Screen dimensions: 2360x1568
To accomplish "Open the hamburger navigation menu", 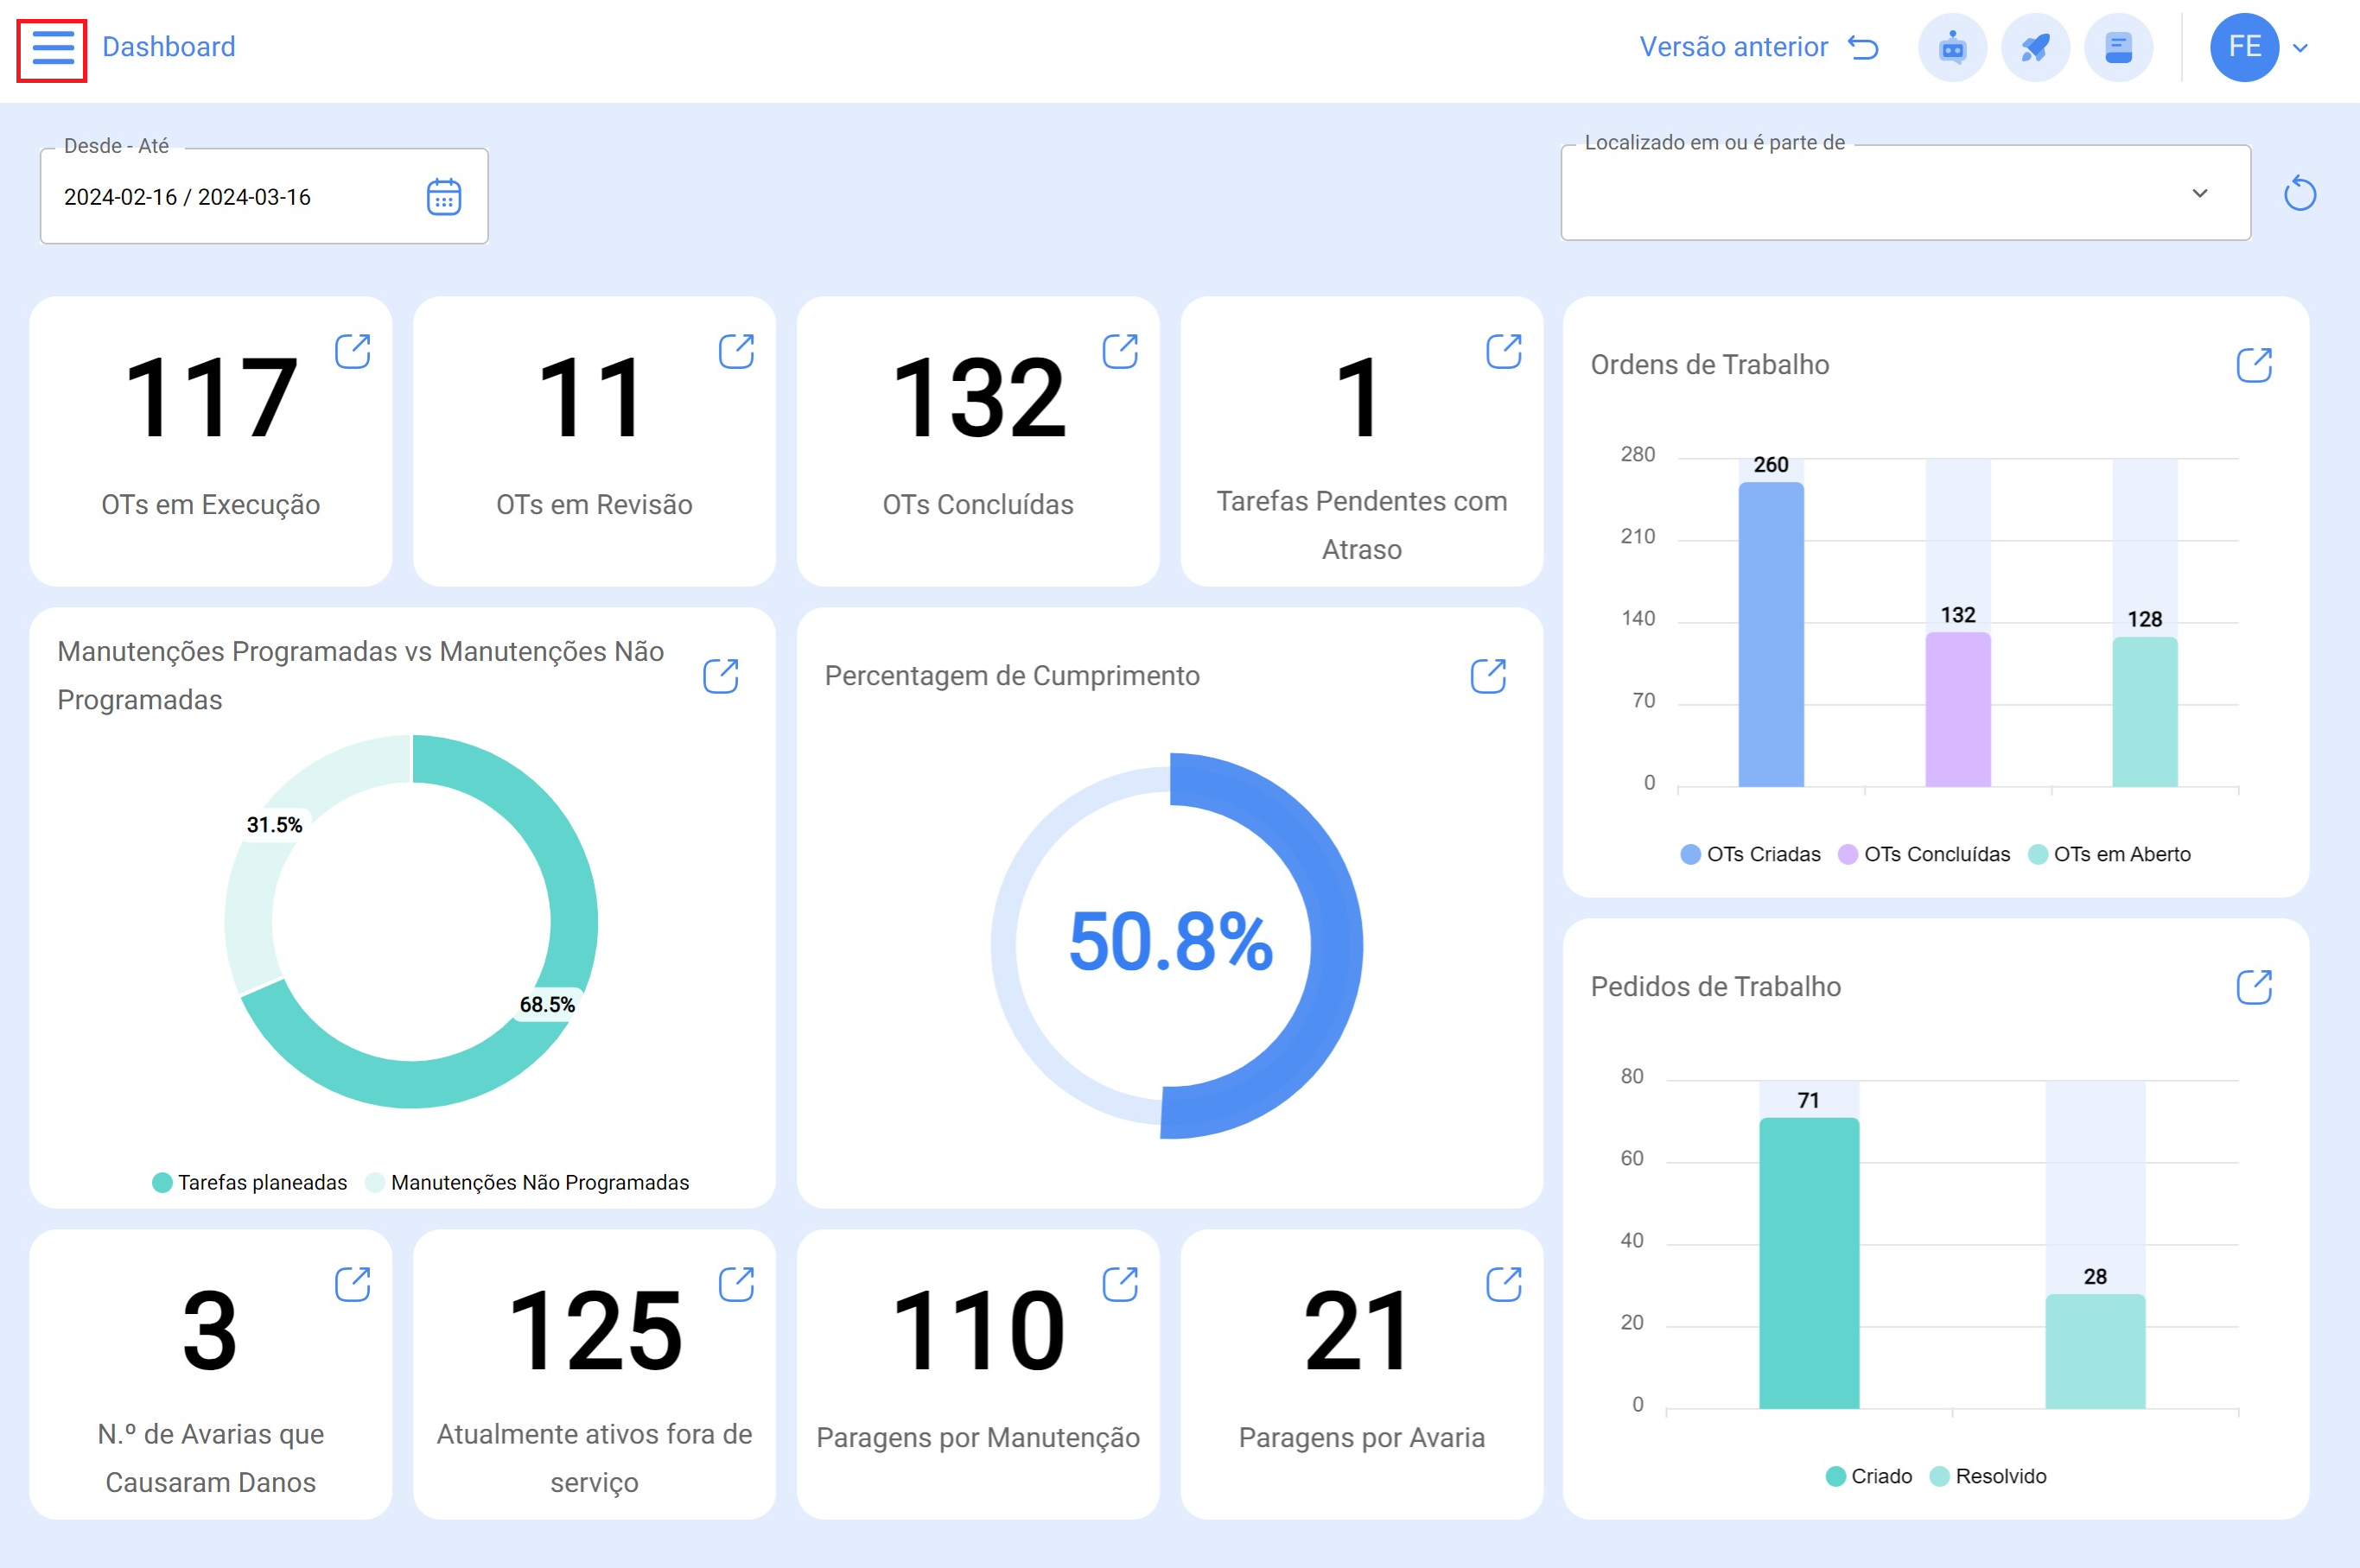I will 52,48.
